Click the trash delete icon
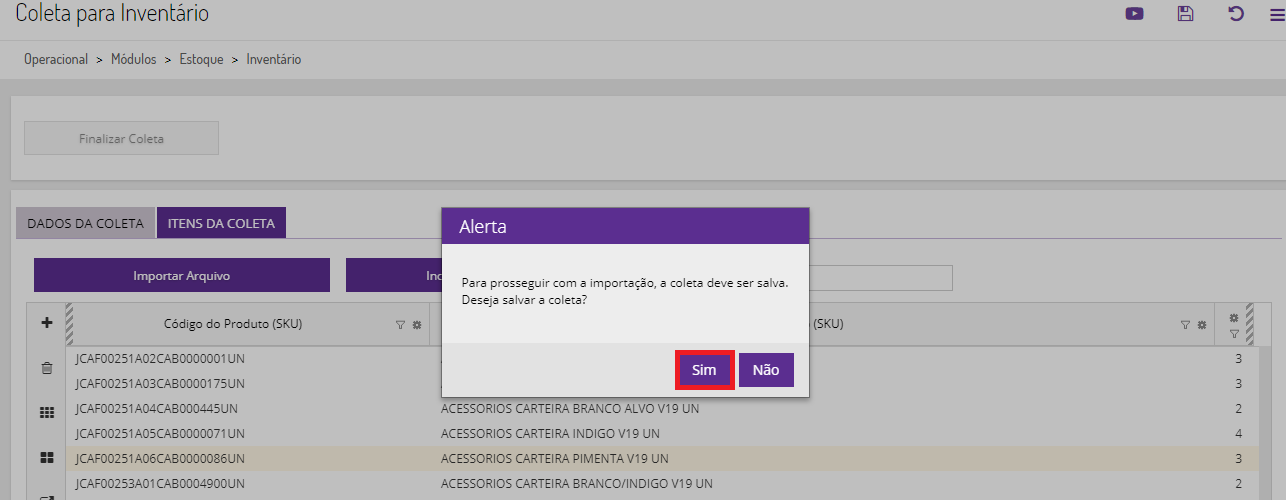1286x500 pixels. click(x=46, y=368)
